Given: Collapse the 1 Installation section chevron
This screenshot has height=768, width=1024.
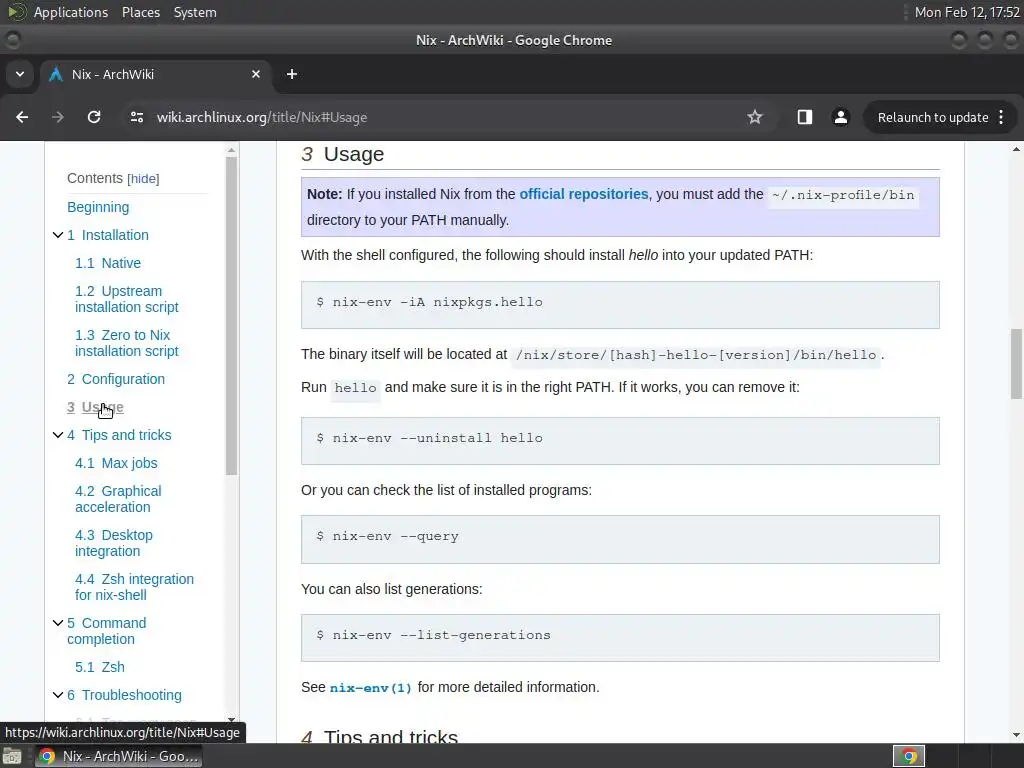Looking at the screenshot, I should point(57,235).
